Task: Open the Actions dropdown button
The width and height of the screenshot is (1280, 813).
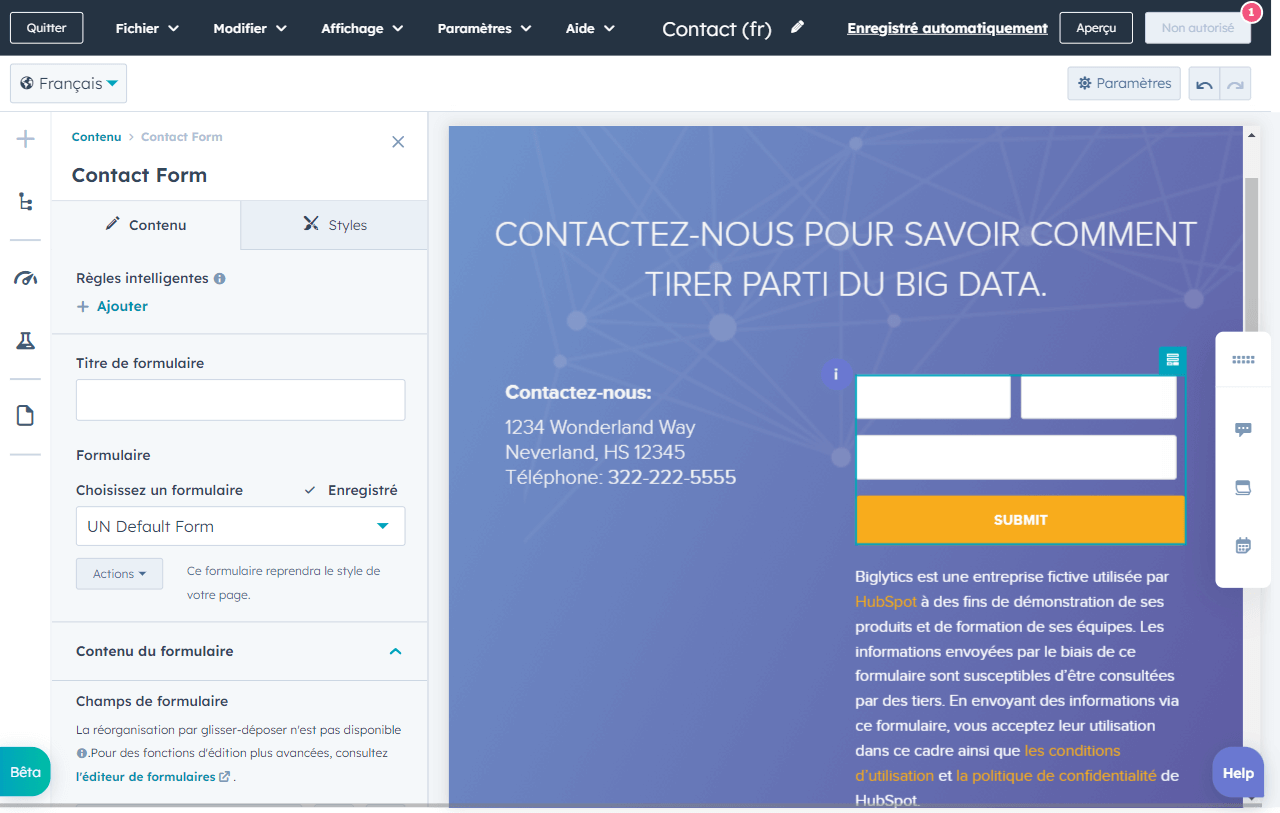Action: coord(119,574)
